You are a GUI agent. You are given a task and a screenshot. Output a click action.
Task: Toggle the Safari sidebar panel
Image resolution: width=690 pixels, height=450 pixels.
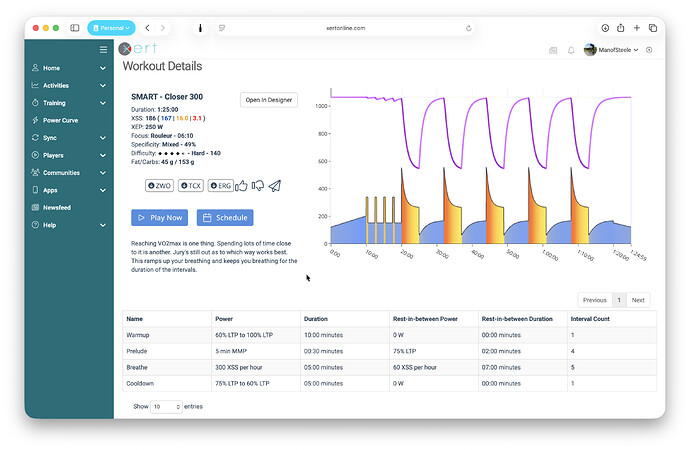click(75, 28)
